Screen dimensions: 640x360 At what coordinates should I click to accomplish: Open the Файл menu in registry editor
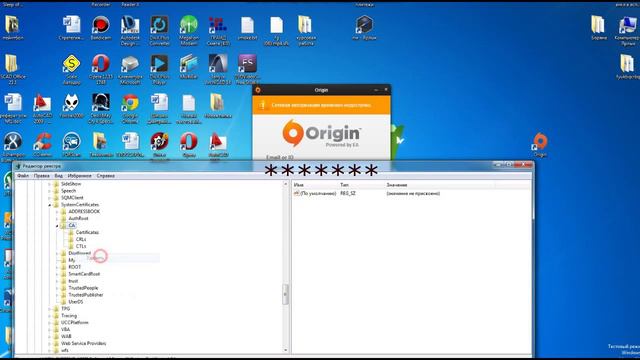coord(23,176)
